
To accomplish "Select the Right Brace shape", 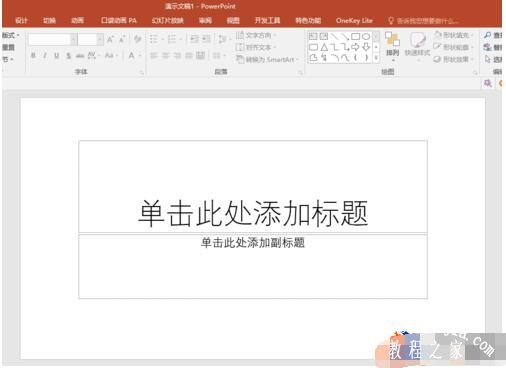I will click(366, 58).
